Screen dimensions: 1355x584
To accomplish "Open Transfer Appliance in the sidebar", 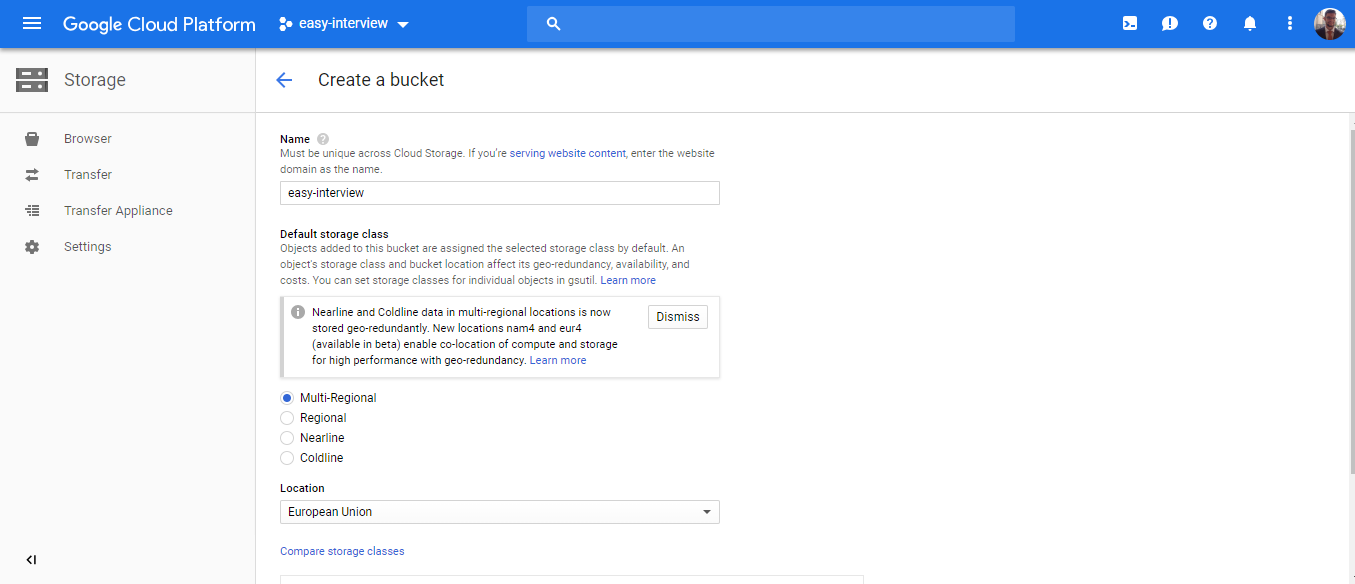I will coord(118,211).
